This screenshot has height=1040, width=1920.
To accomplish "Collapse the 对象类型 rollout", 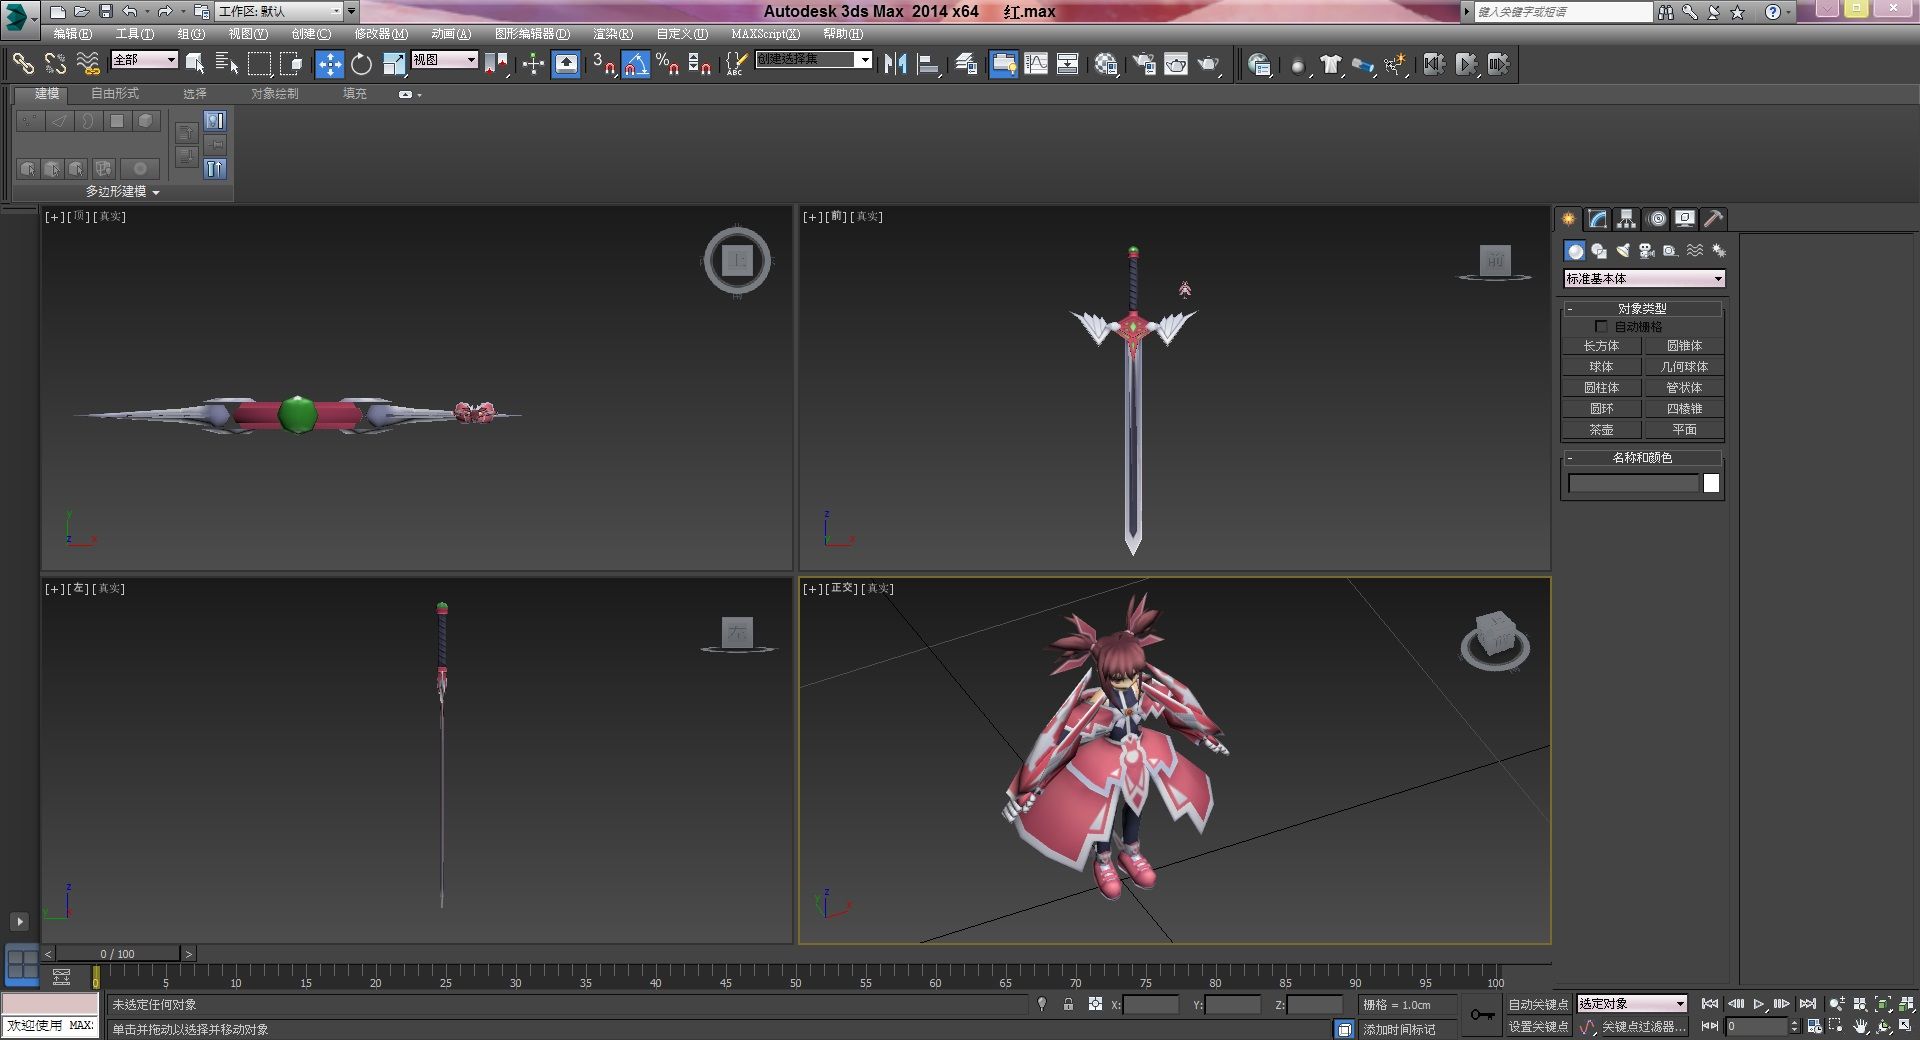I will click(x=1642, y=308).
